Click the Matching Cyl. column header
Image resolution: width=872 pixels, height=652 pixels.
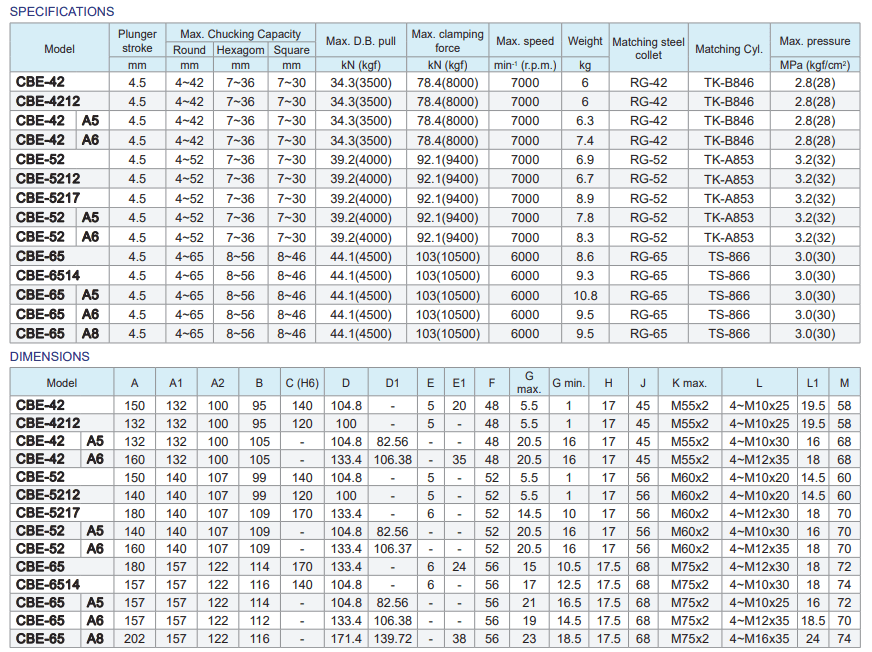coord(729,49)
